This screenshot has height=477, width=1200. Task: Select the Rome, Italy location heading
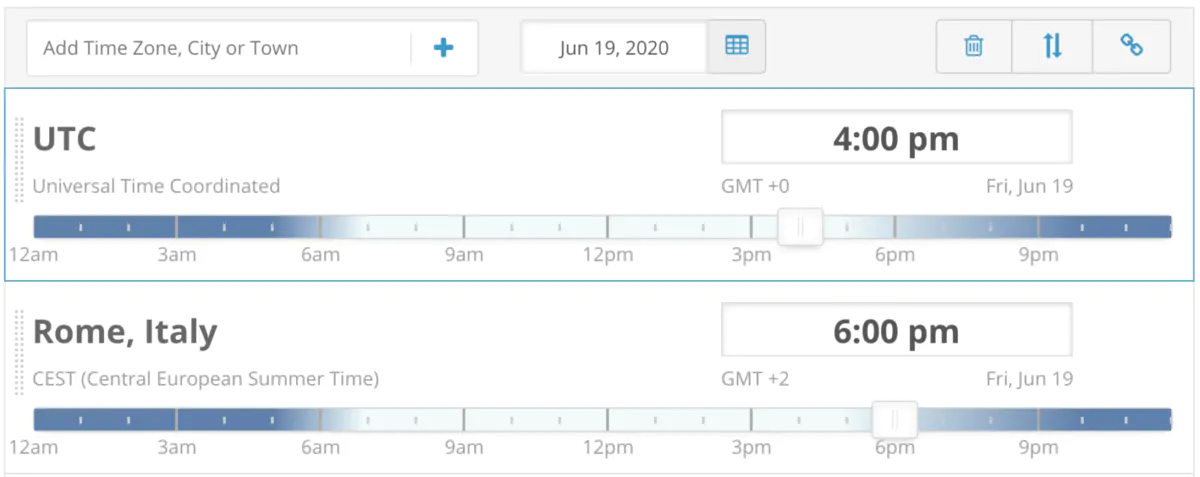pos(125,332)
